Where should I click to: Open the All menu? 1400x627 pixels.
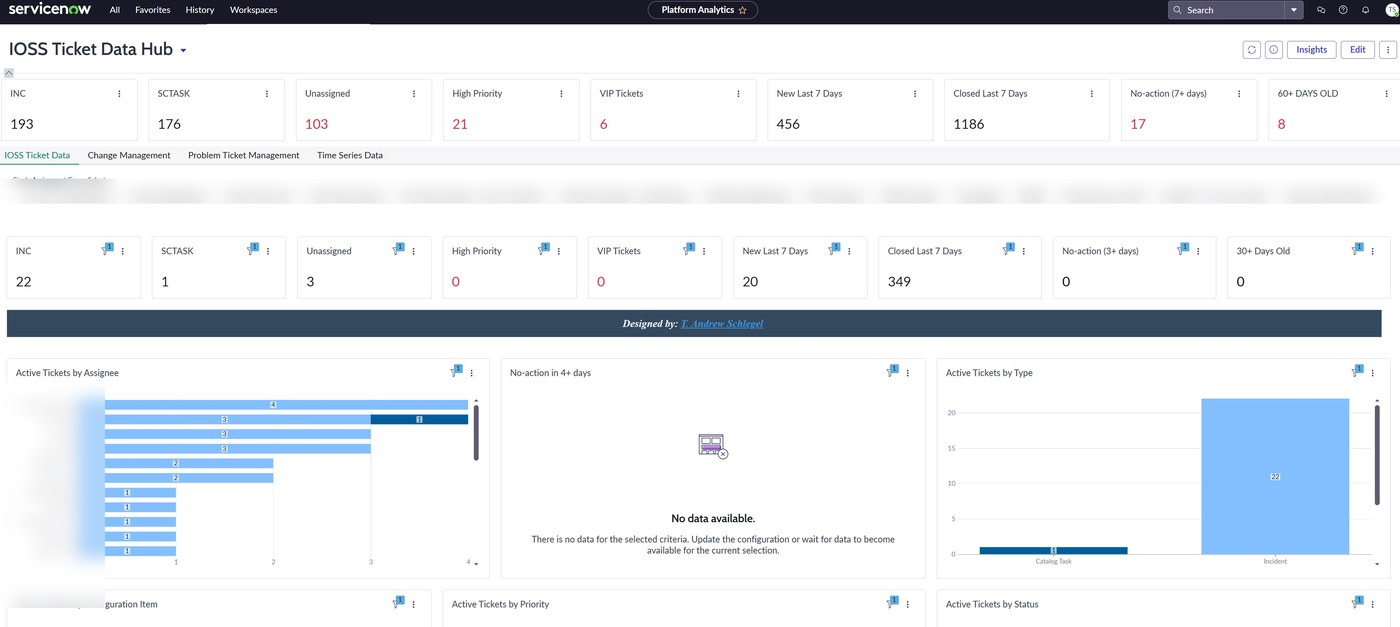[x=115, y=10]
